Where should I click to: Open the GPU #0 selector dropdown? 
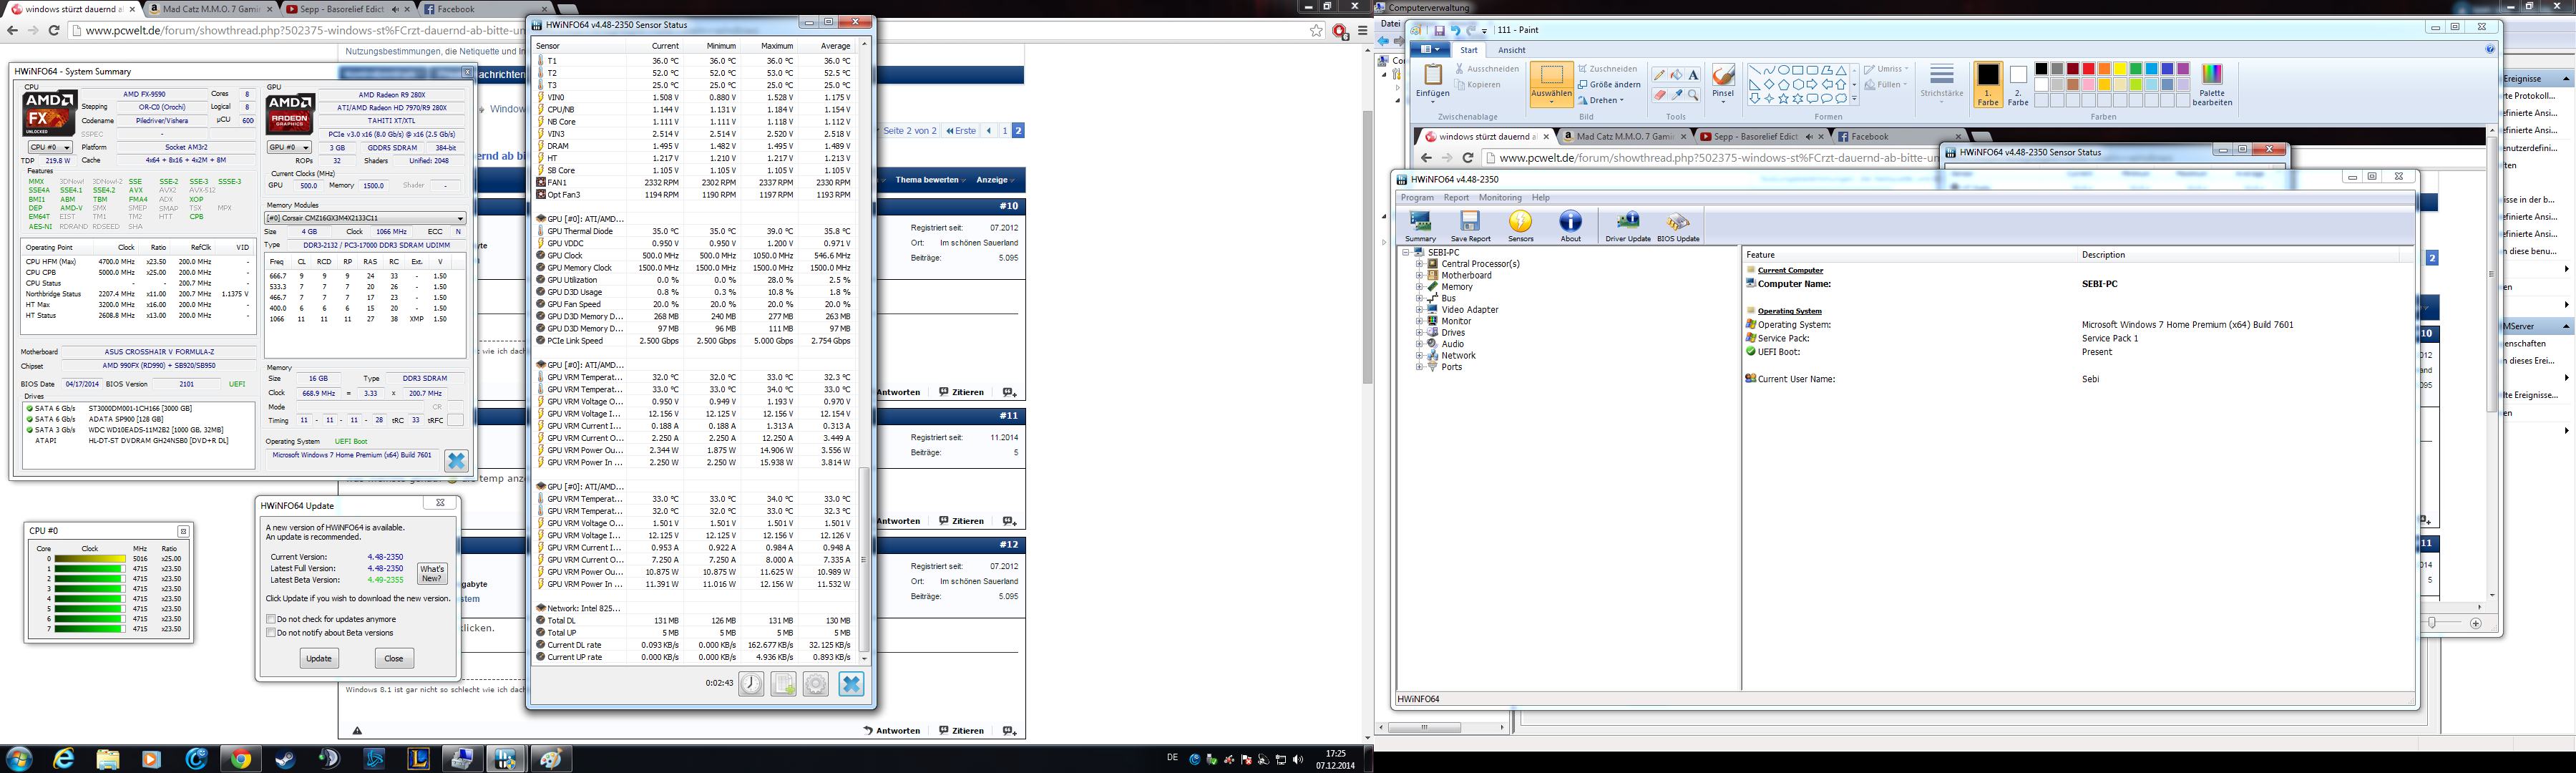(x=289, y=147)
